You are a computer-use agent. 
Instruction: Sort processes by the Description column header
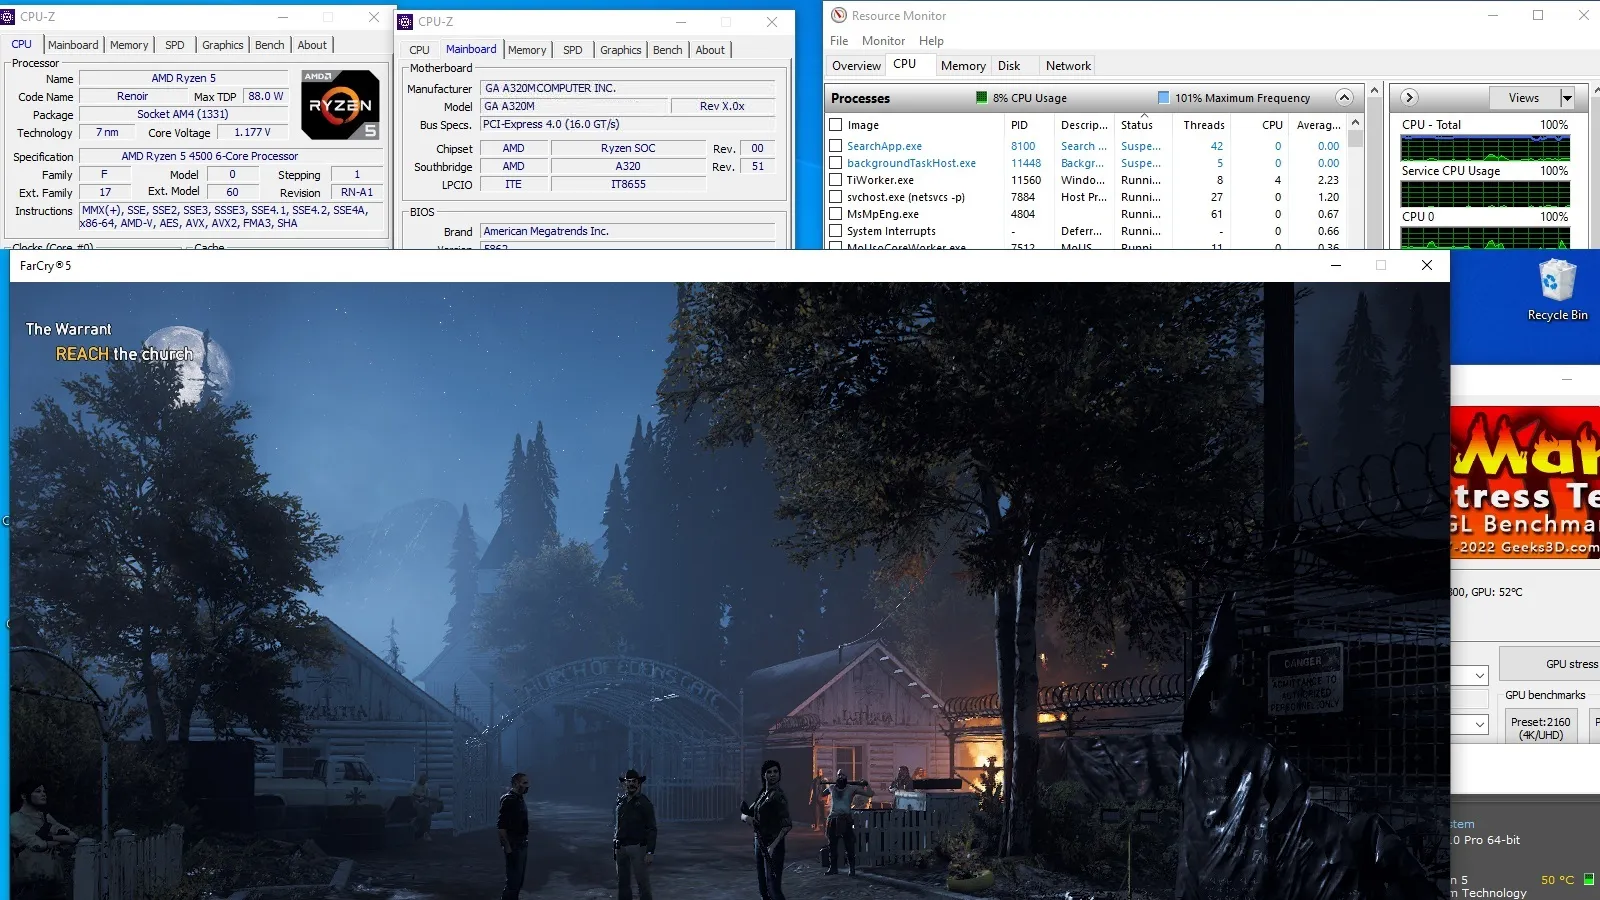1084,125
